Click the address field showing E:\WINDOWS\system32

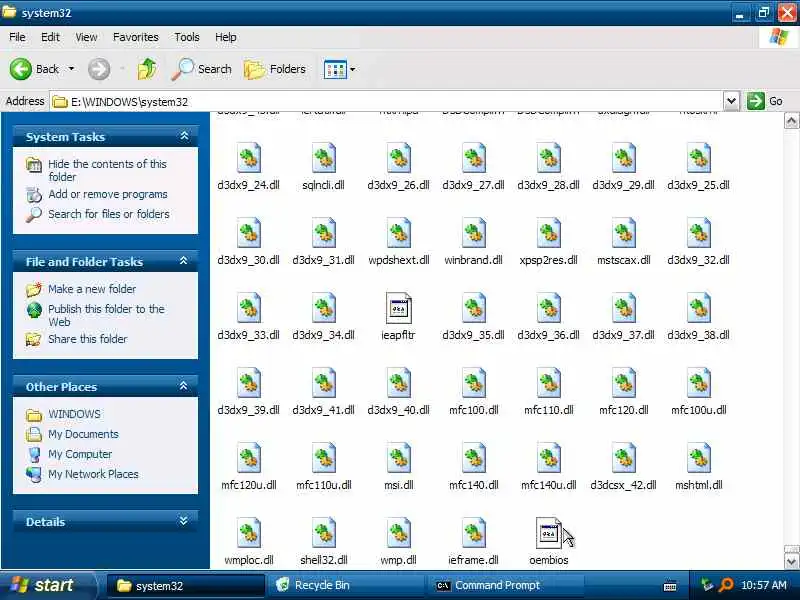pyautogui.click(x=387, y=102)
